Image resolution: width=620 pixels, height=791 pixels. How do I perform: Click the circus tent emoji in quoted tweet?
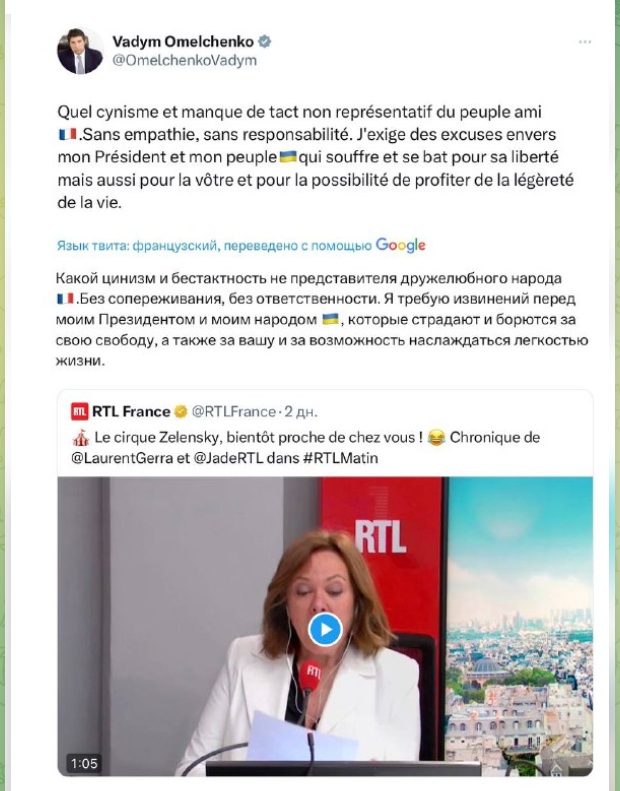tap(81, 438)
